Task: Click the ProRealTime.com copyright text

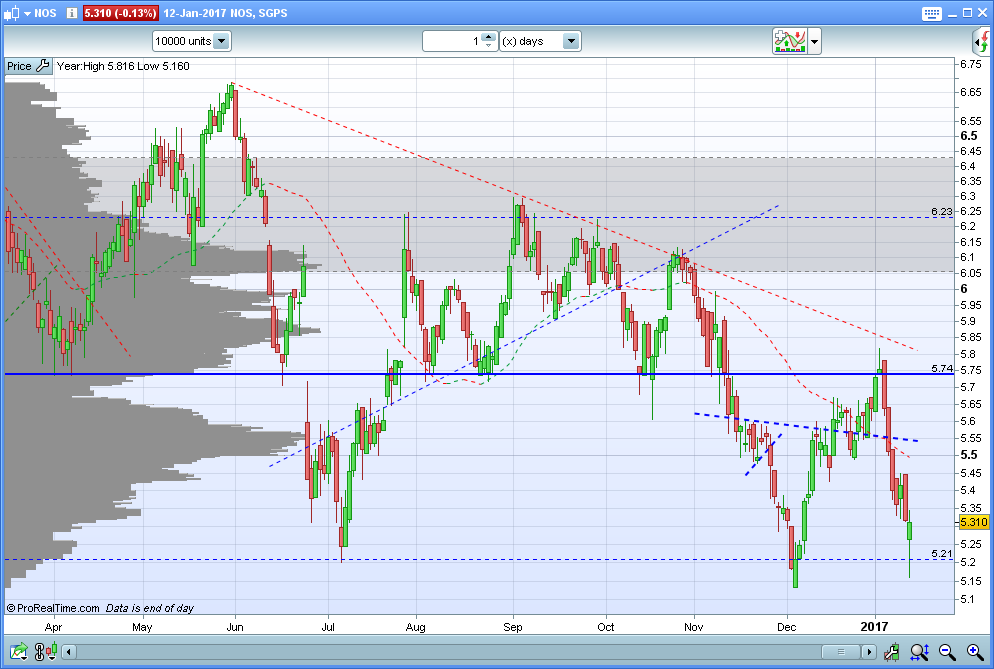Action: pyautogui.click(x=53, y=608)
